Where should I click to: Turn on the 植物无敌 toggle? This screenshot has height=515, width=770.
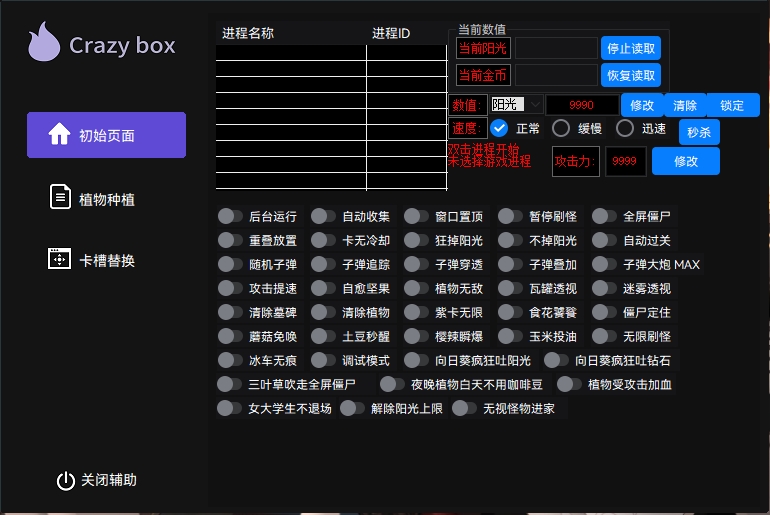[417, 289]
